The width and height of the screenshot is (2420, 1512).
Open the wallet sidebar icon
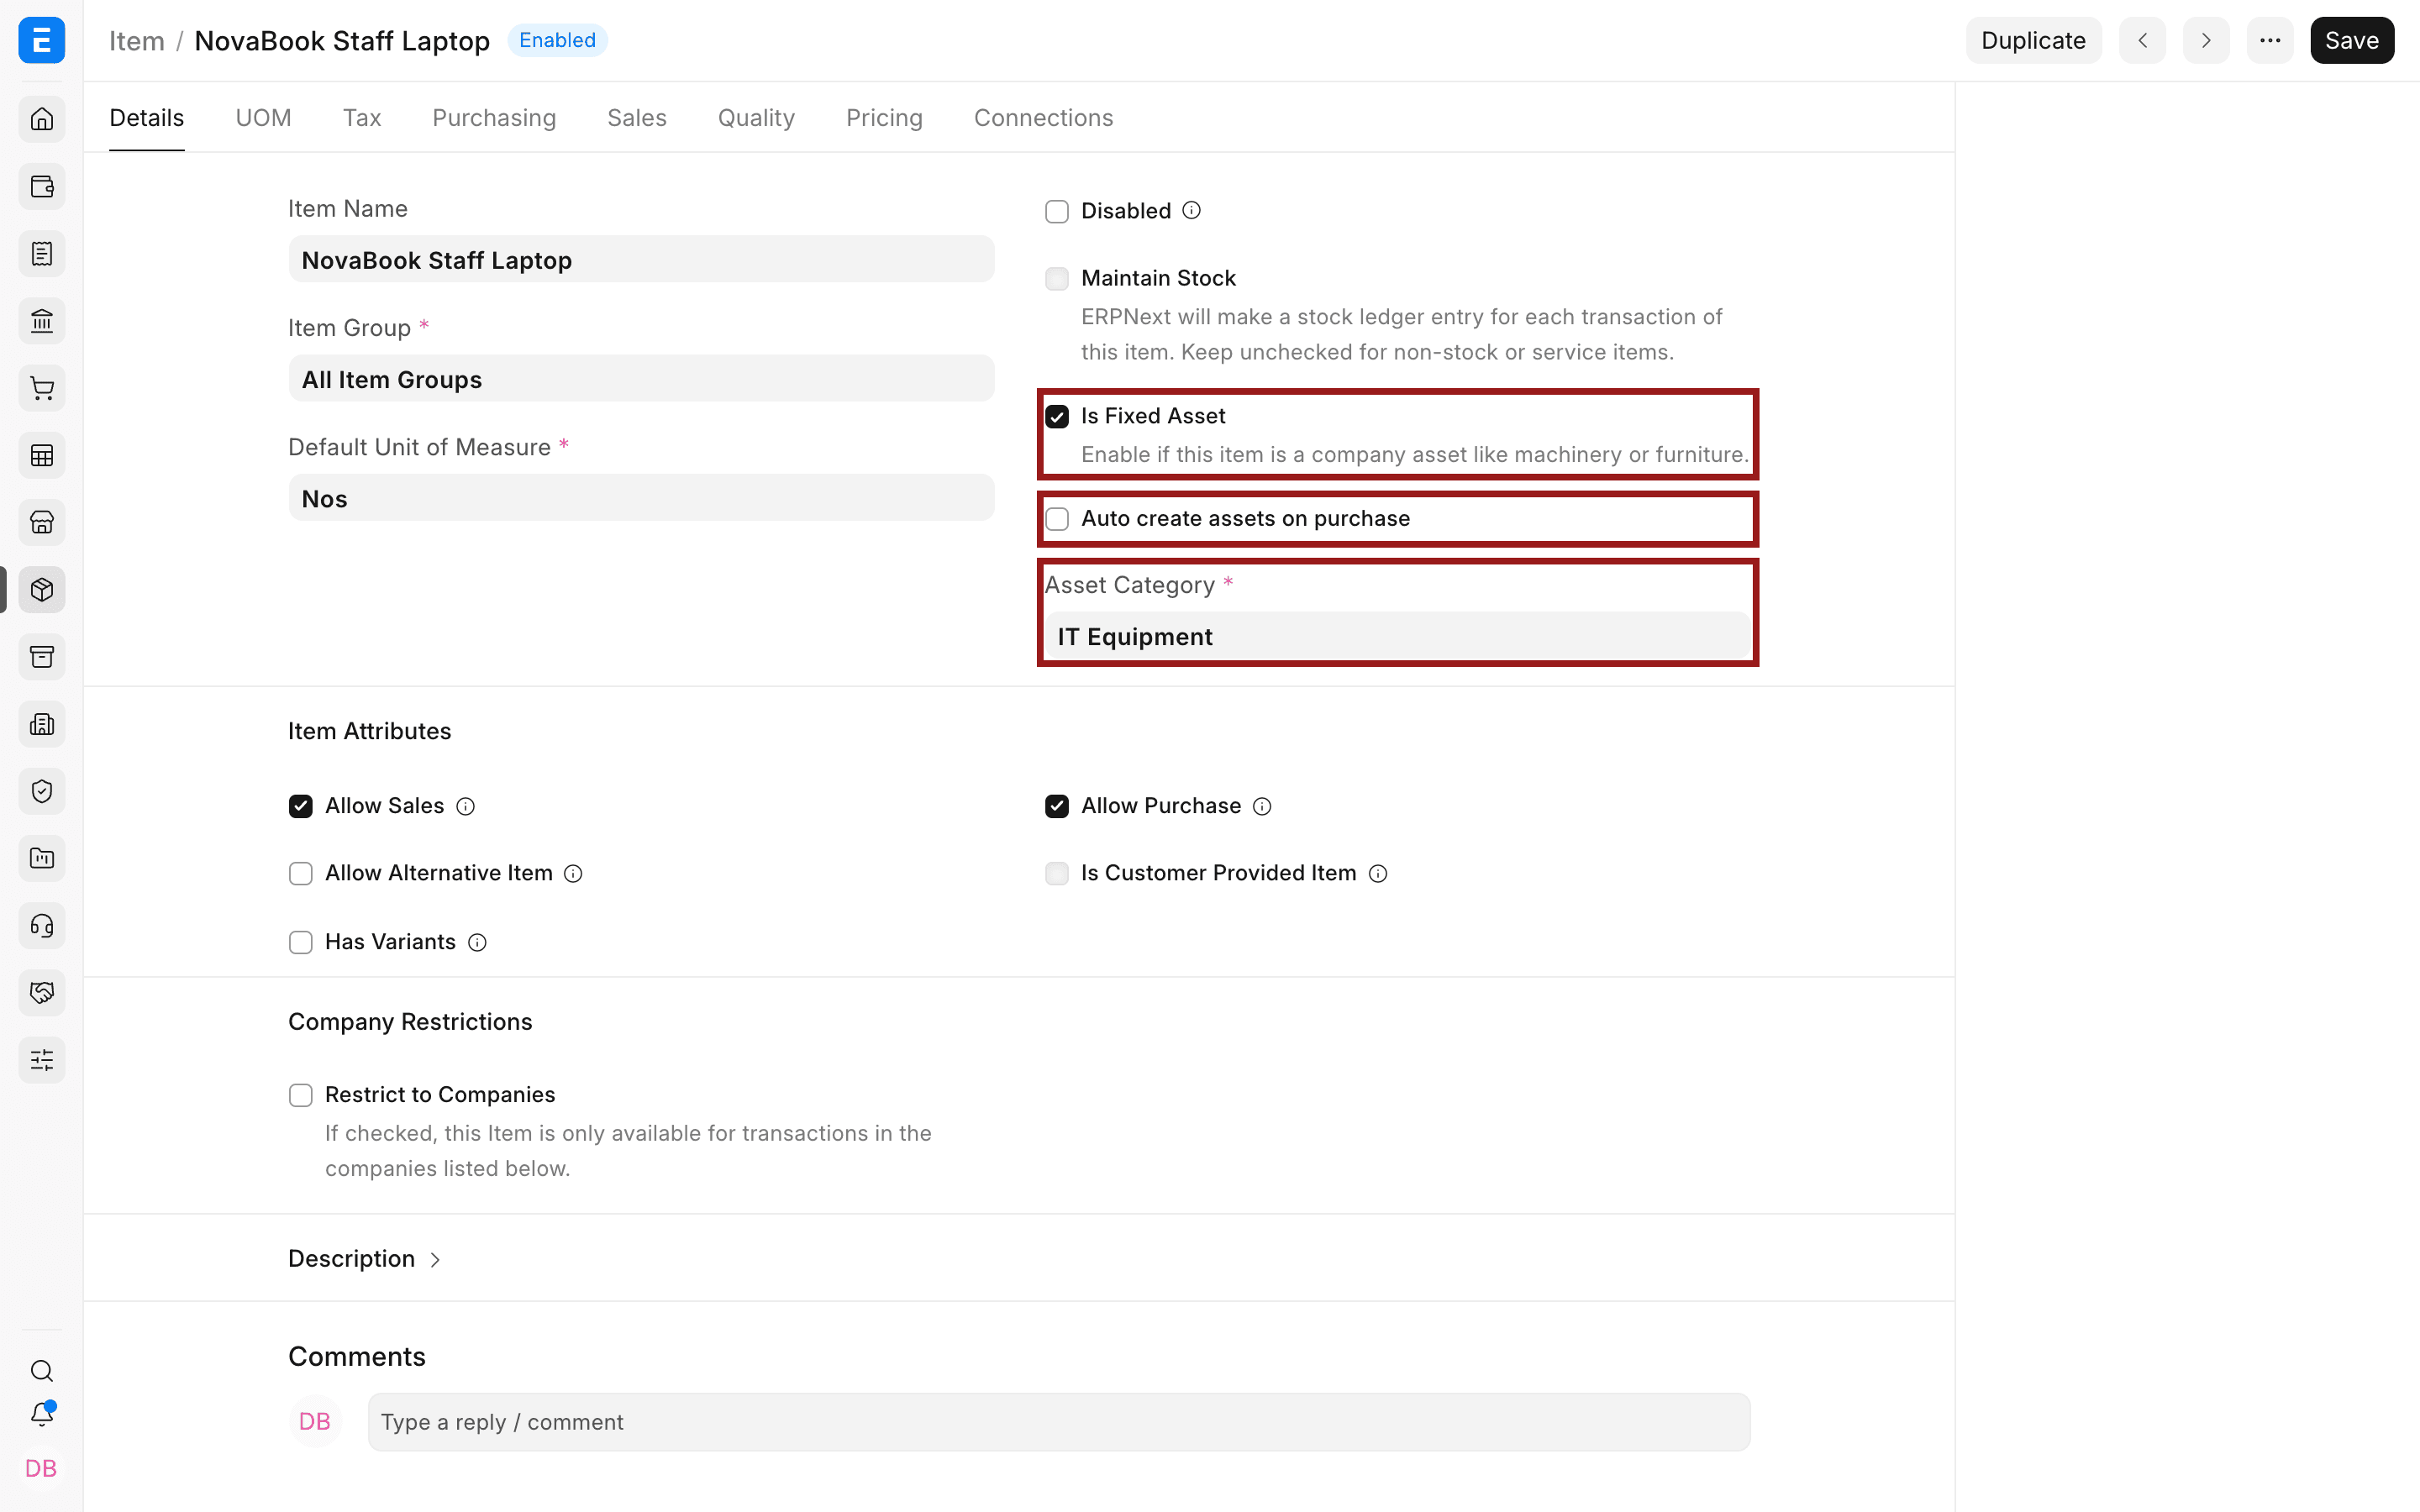[x=42, y=186]
